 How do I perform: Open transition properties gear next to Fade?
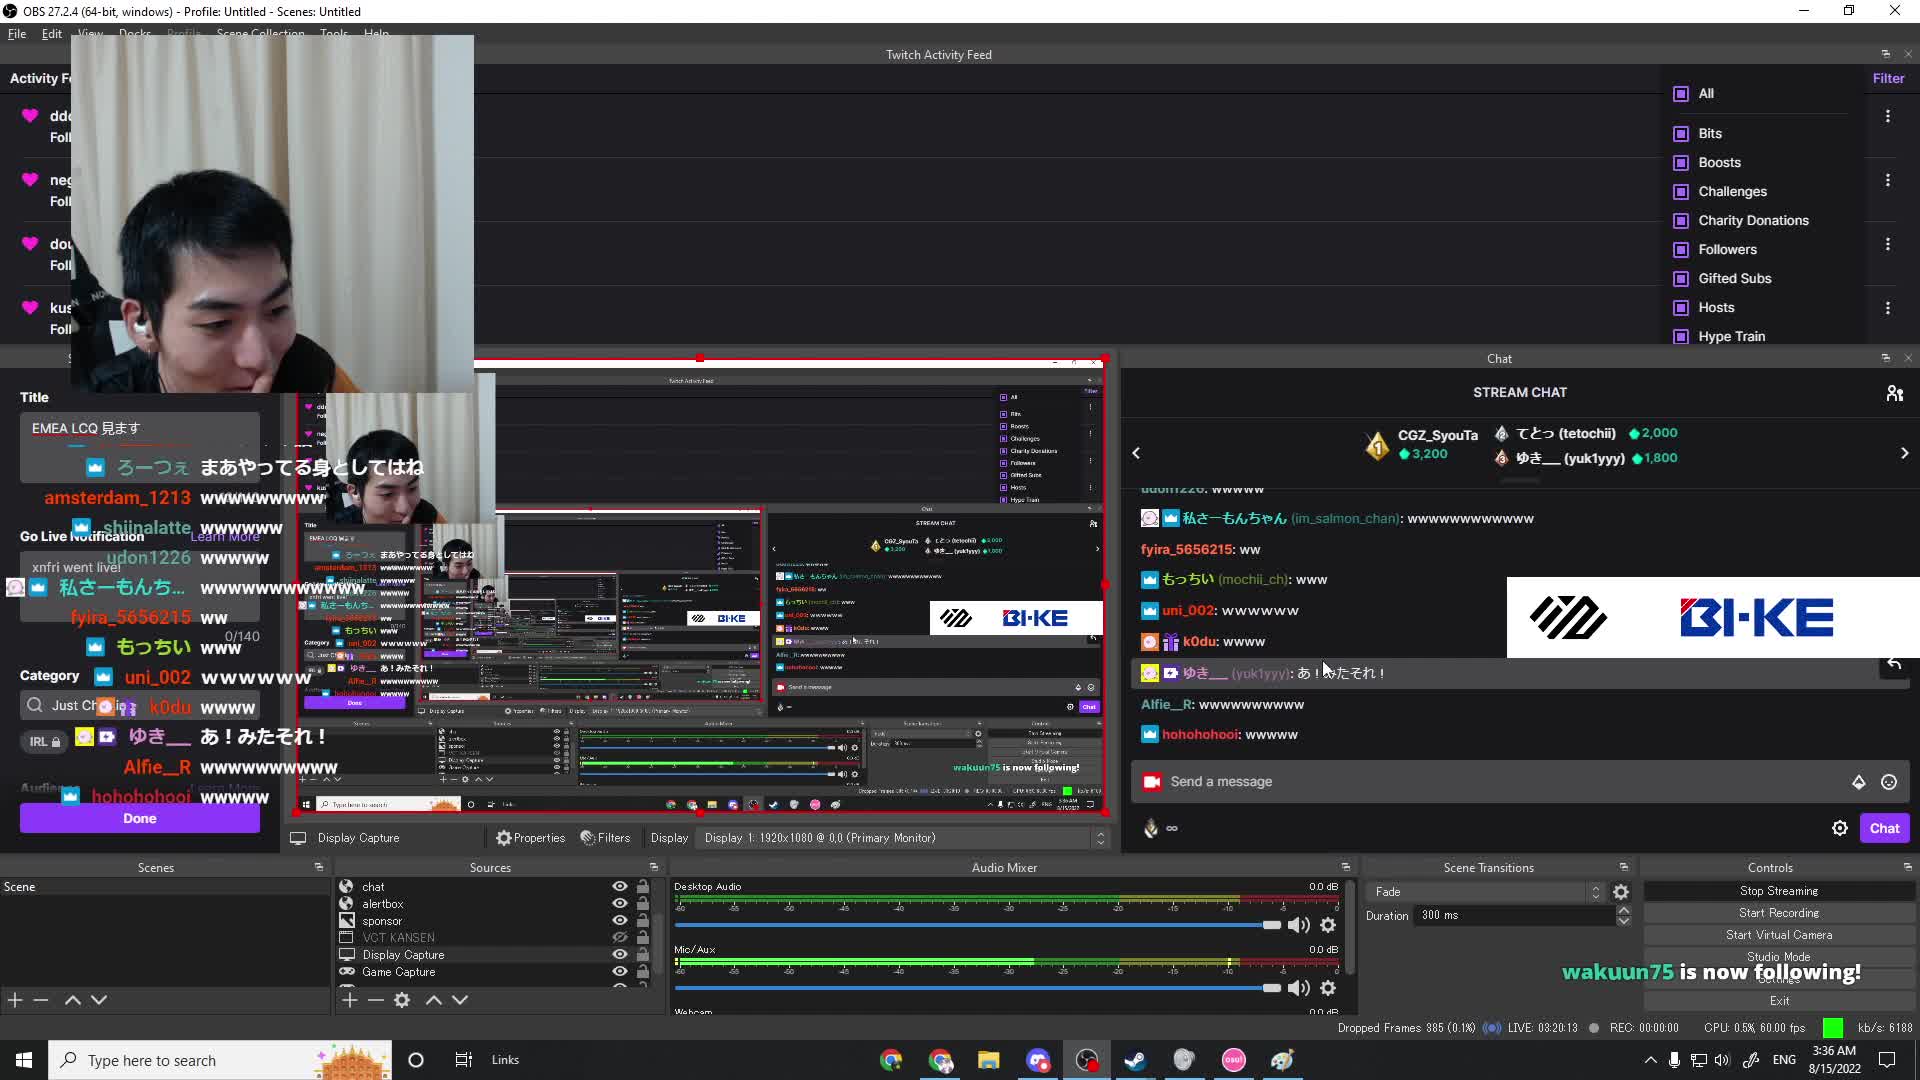pos(1621,892)
